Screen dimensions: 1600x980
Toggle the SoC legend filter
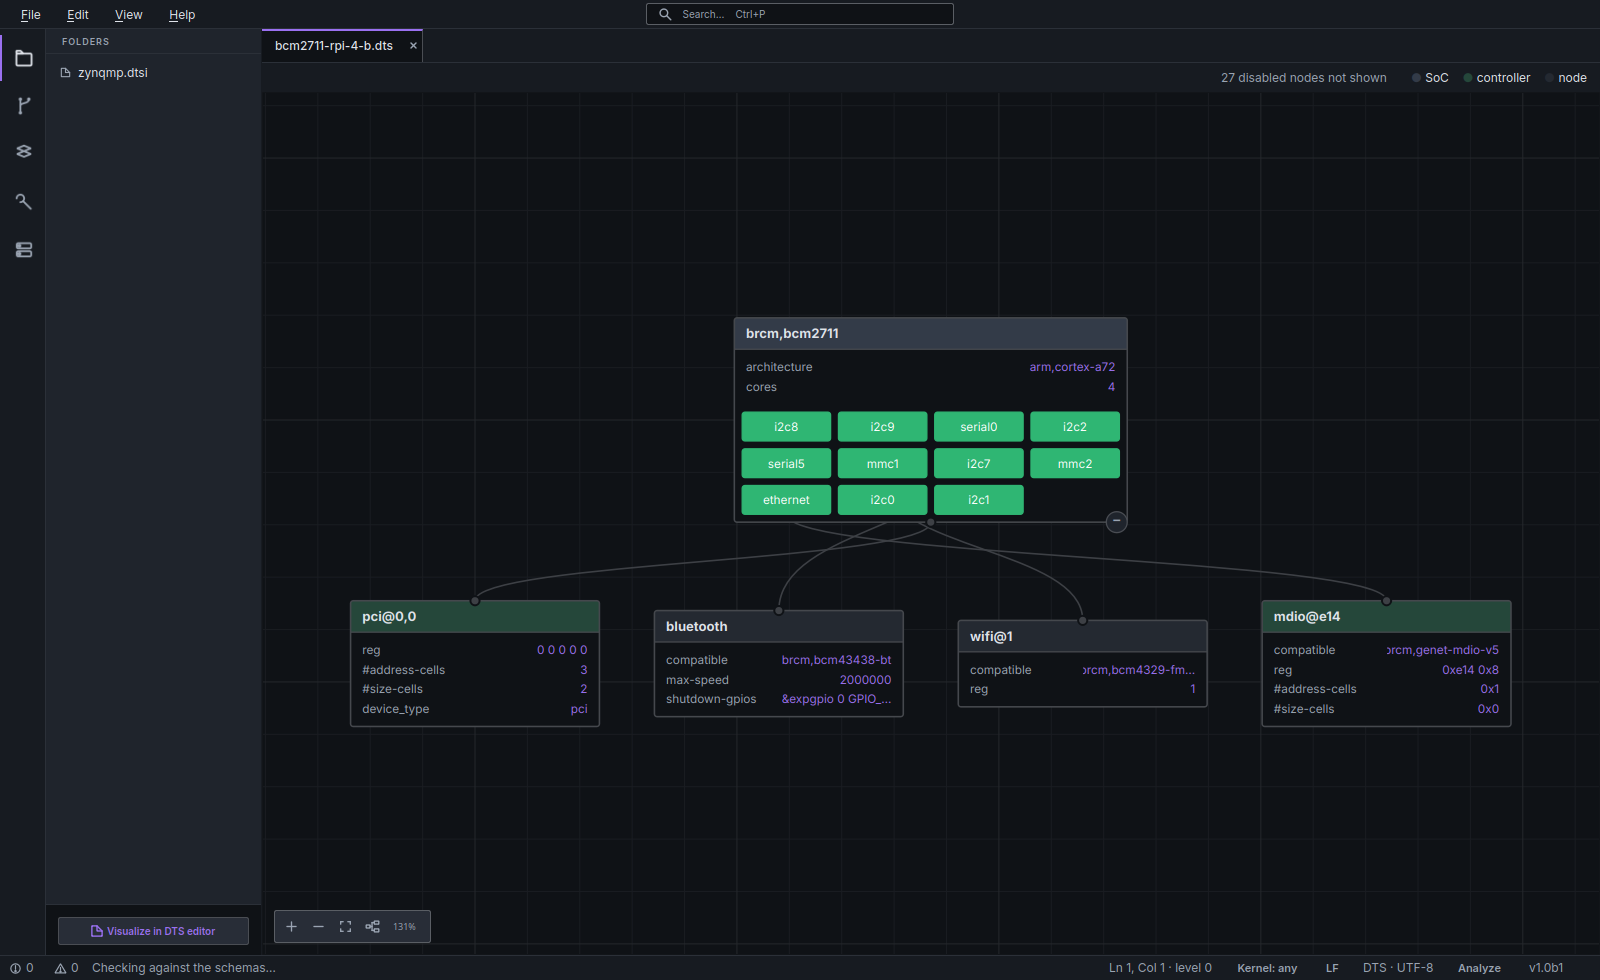point(1430,78)
